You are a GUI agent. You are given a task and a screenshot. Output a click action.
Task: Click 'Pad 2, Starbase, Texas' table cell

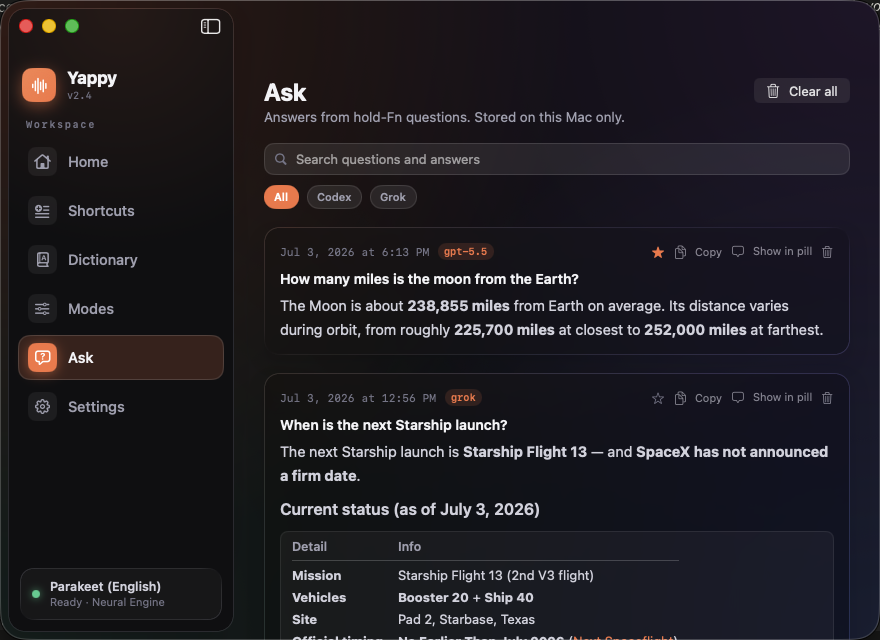pyautogui.click(x=466, y=619)
